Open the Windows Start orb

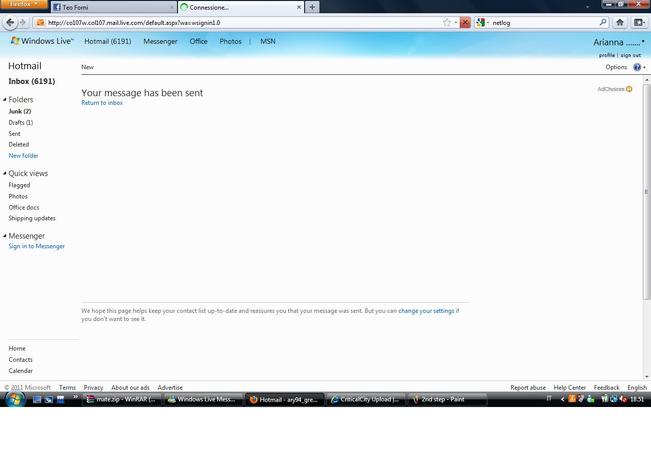tap(14, 400)
